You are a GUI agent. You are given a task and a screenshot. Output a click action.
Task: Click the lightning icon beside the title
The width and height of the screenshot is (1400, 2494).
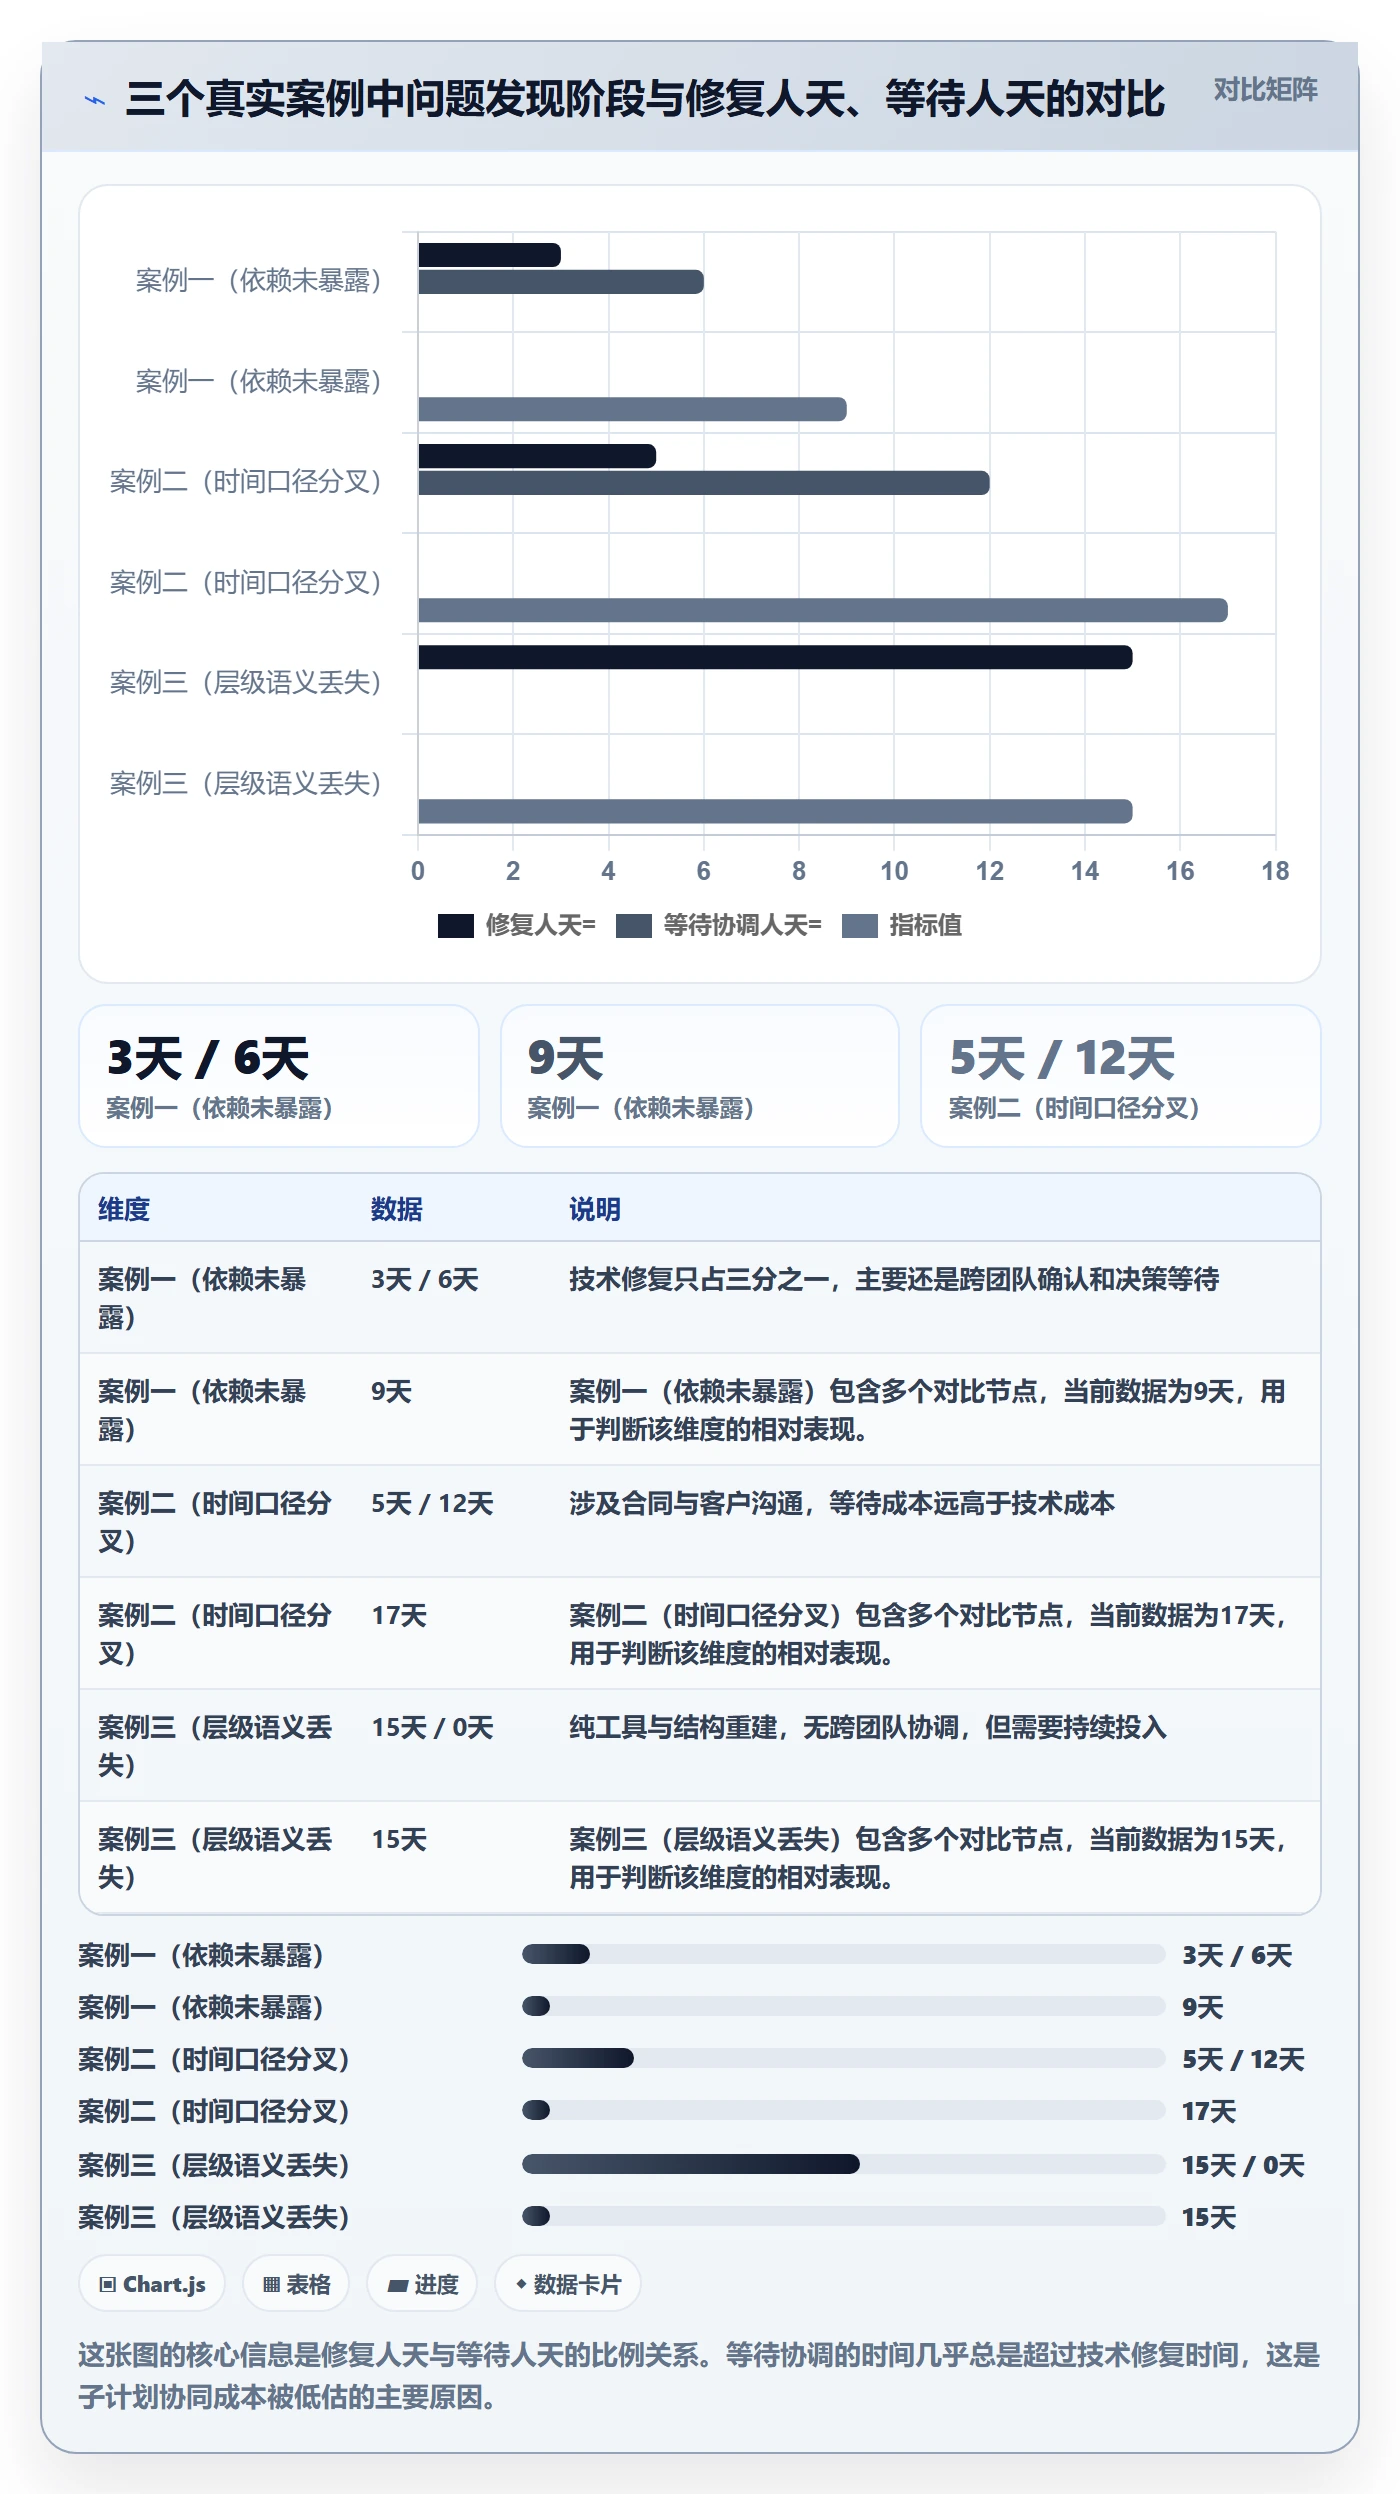click(94, 99)
